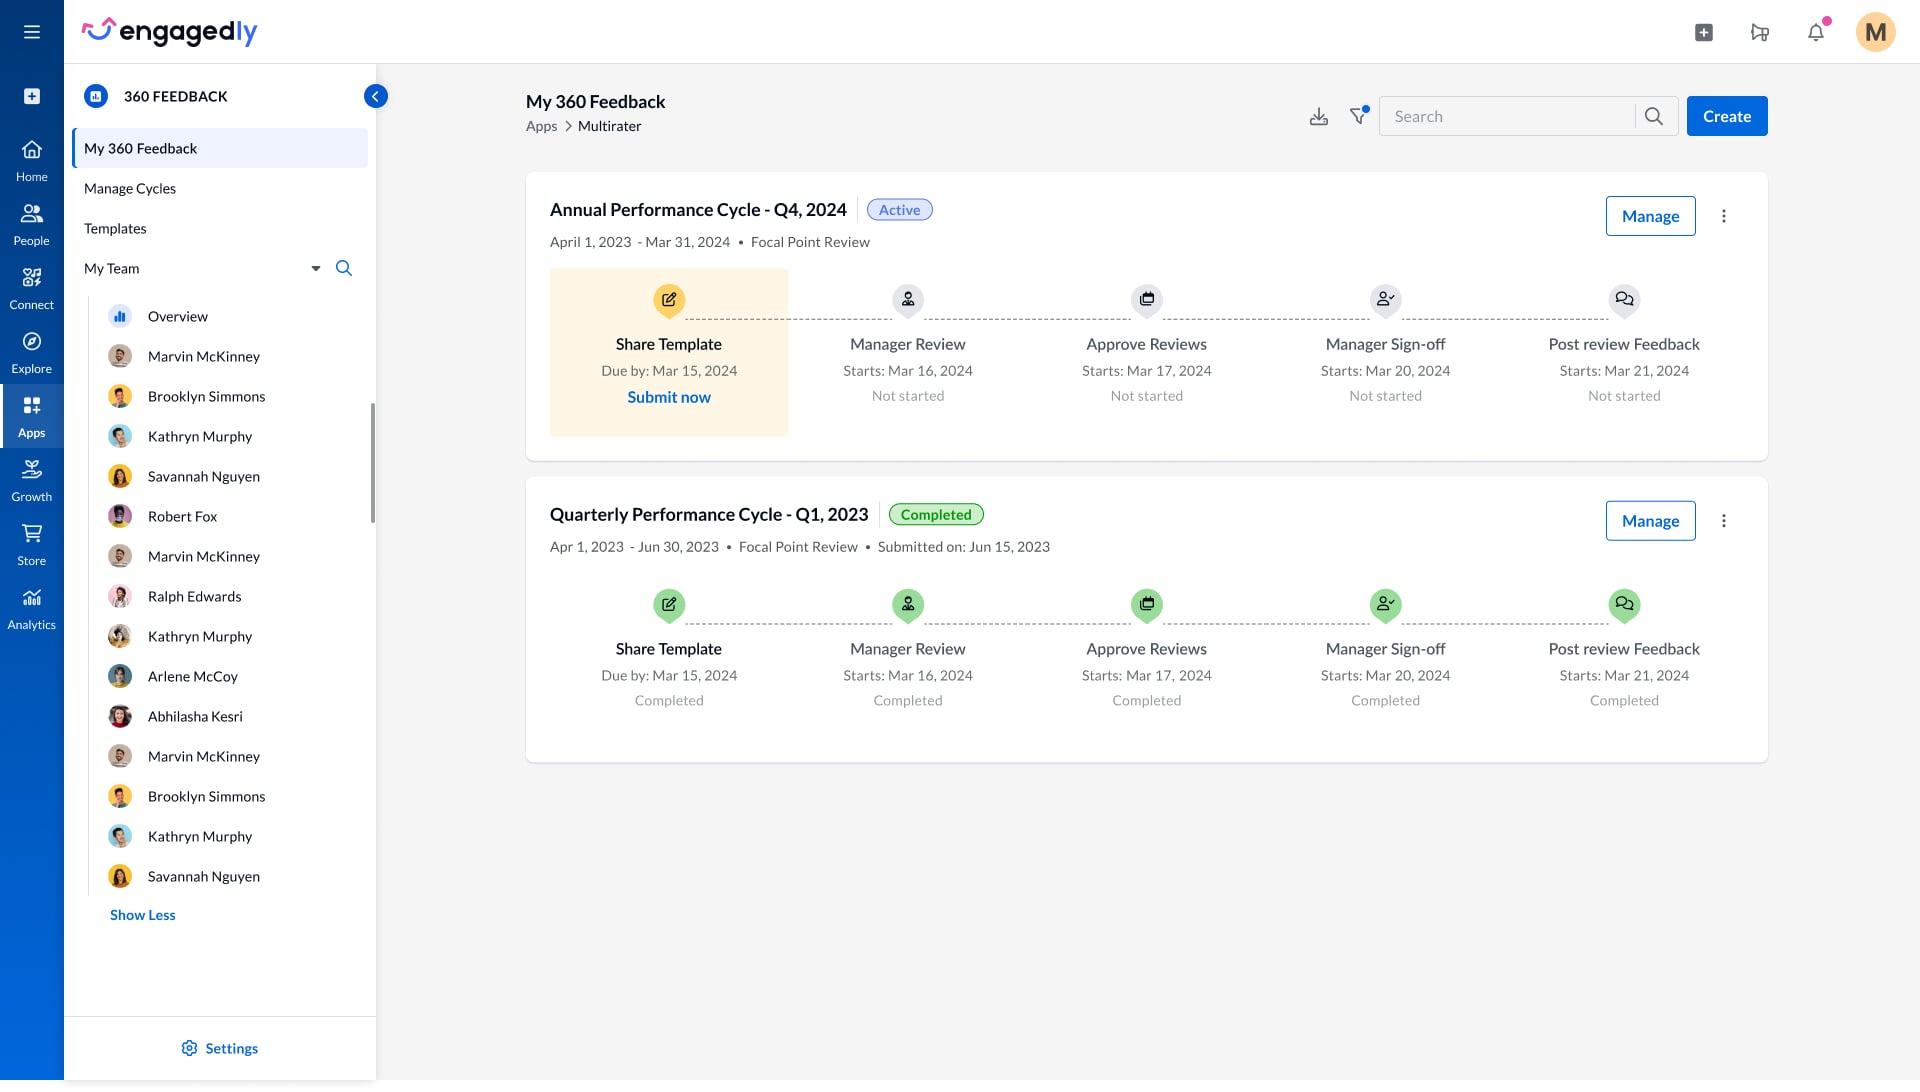Click inside the Search input field
The width and height of the screenshot is (1920, 1092).
[1508, 116]
